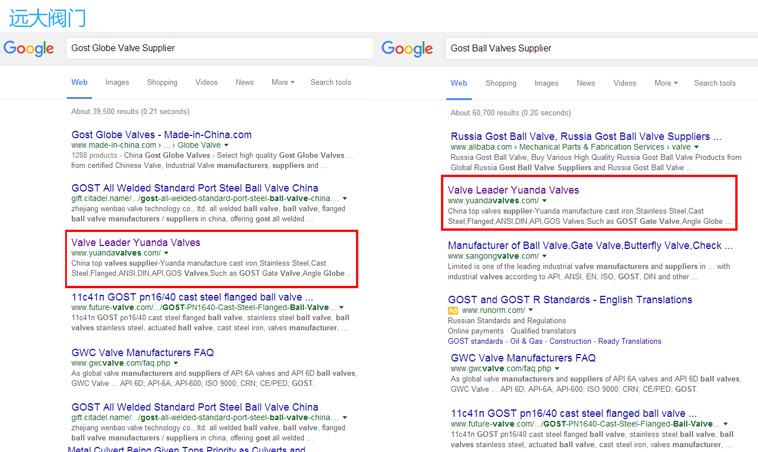Focus the 'Gost Globe Valve Supplier' search box

(219, 48)
